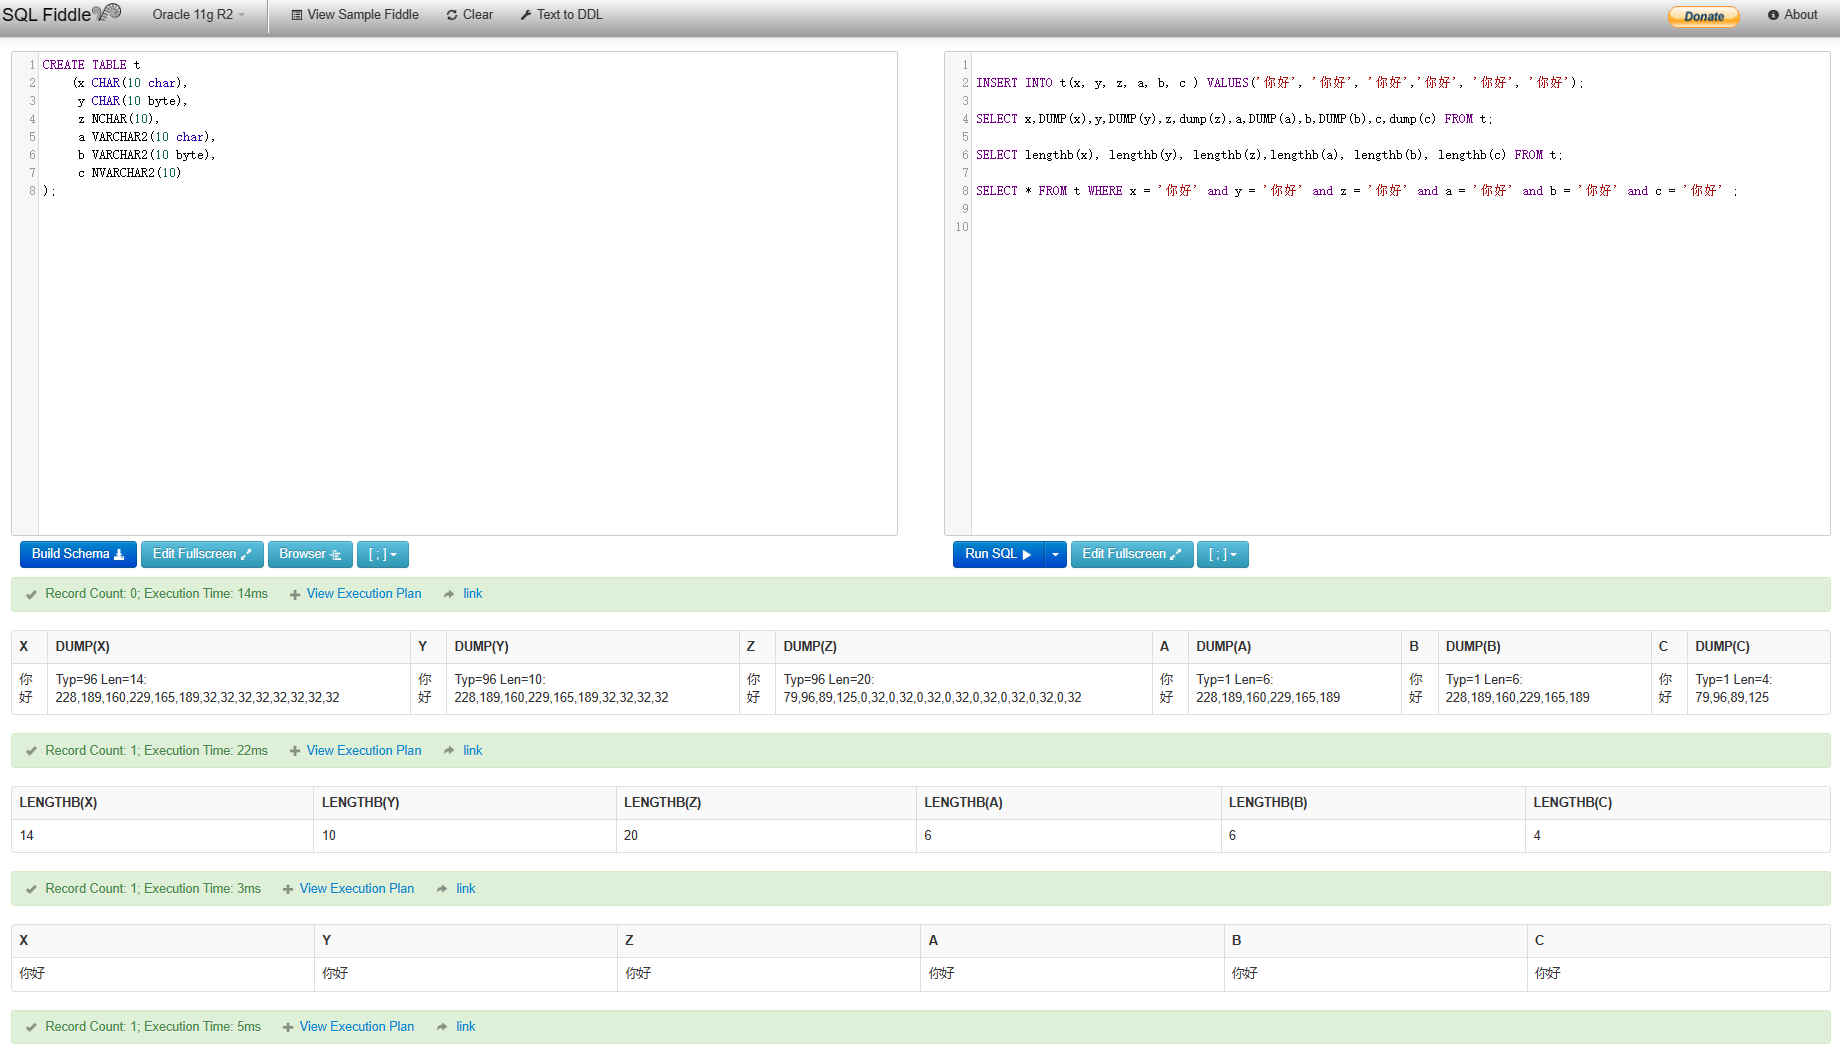This screenshot has width=1840, height=1048.
Task: Click the INSERT INTO statement line
Action: [x=1279, y=83]
